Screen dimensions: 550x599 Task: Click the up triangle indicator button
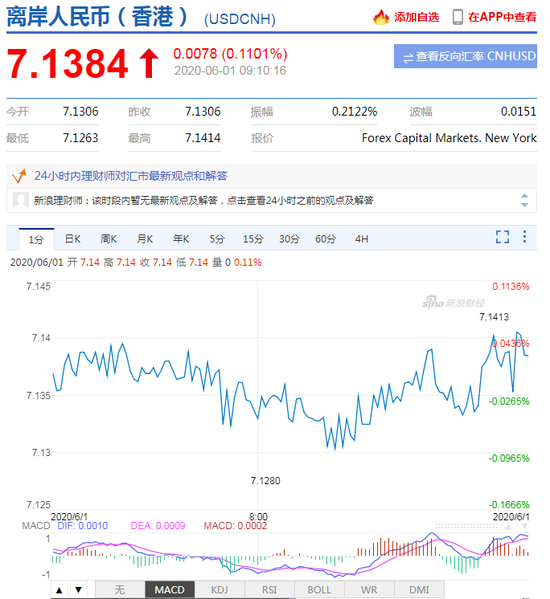pos(59,590)
